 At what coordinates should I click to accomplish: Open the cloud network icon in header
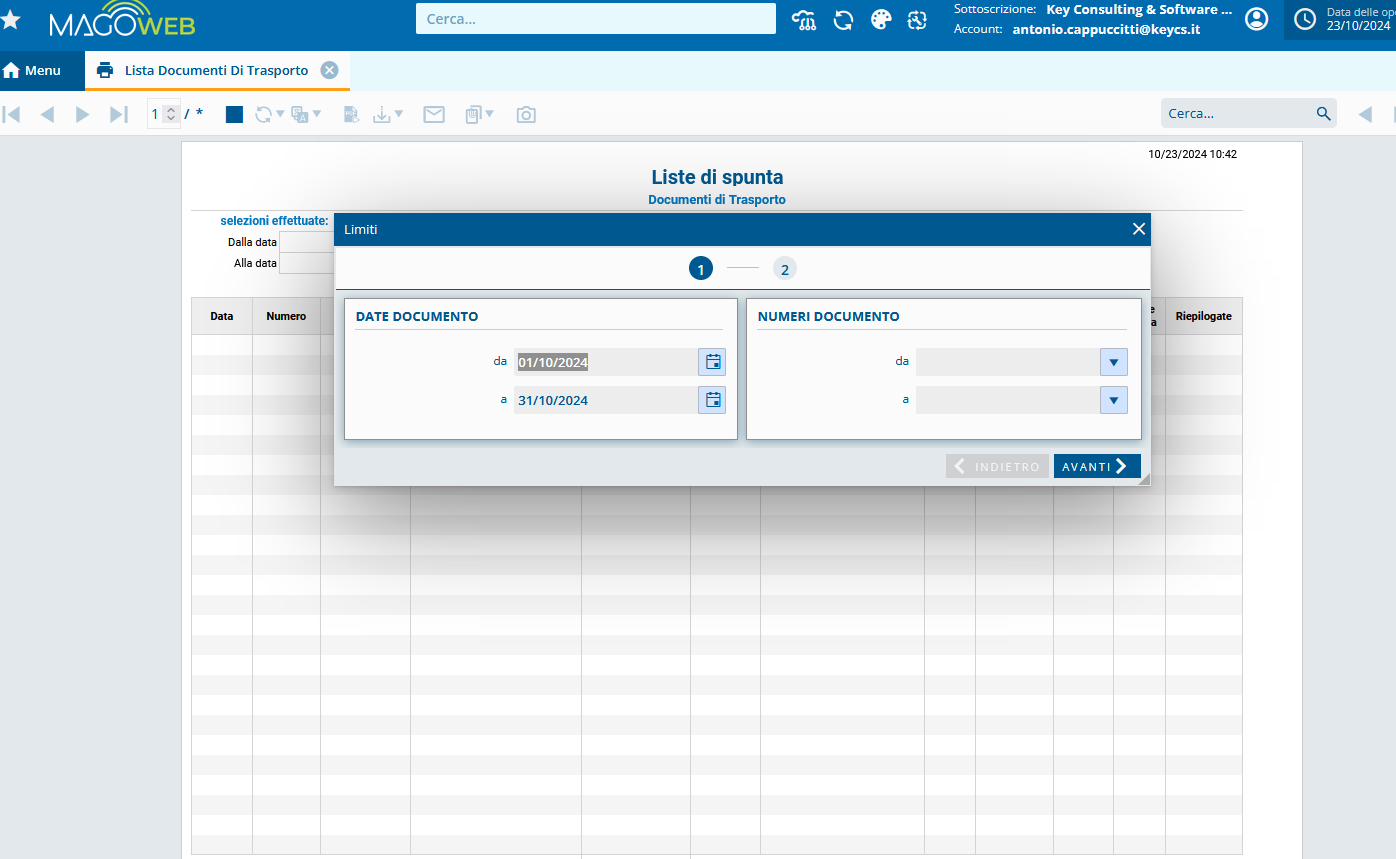pyautogui.click(x=804, y=20)
